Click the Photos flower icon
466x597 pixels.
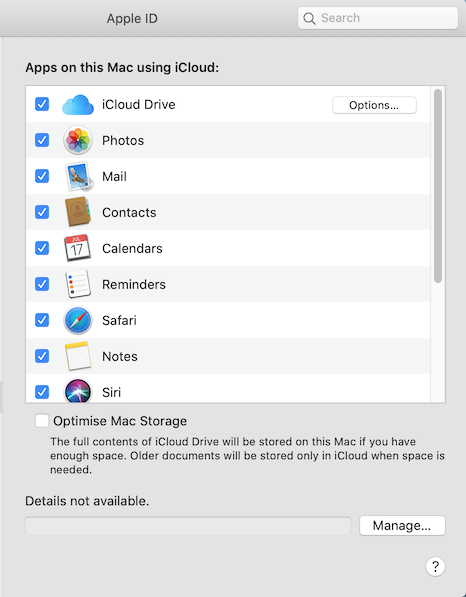pos(78,140)
